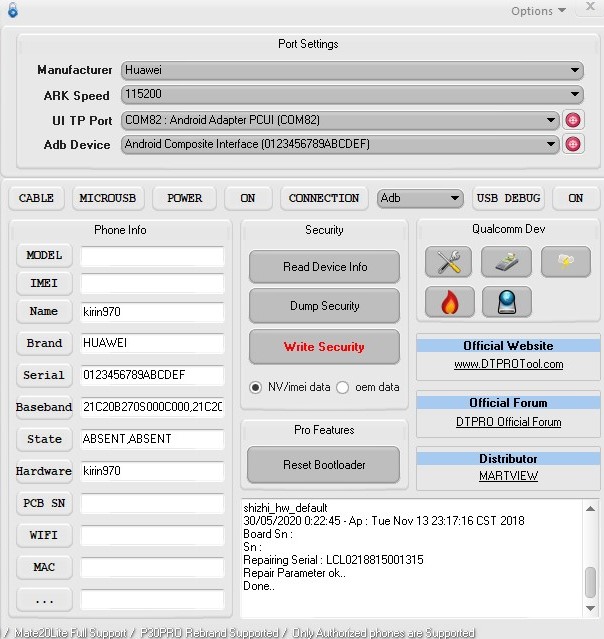604x639 pixels.
Task: Click the ellipsis label button
Action: tap(44, 599)
